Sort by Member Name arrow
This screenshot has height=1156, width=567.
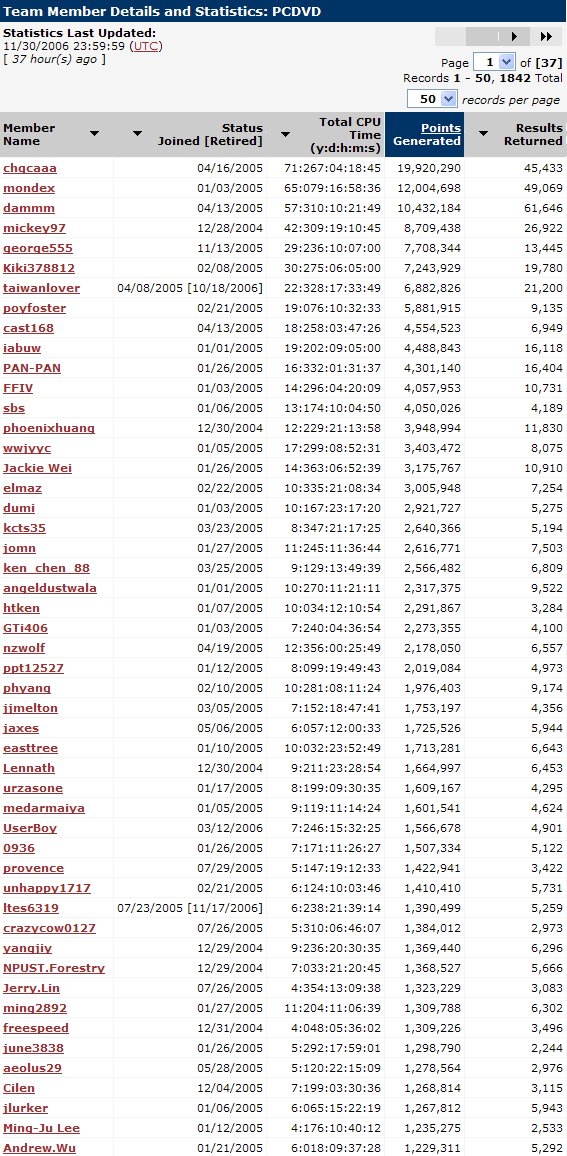(x=94, y=133)
